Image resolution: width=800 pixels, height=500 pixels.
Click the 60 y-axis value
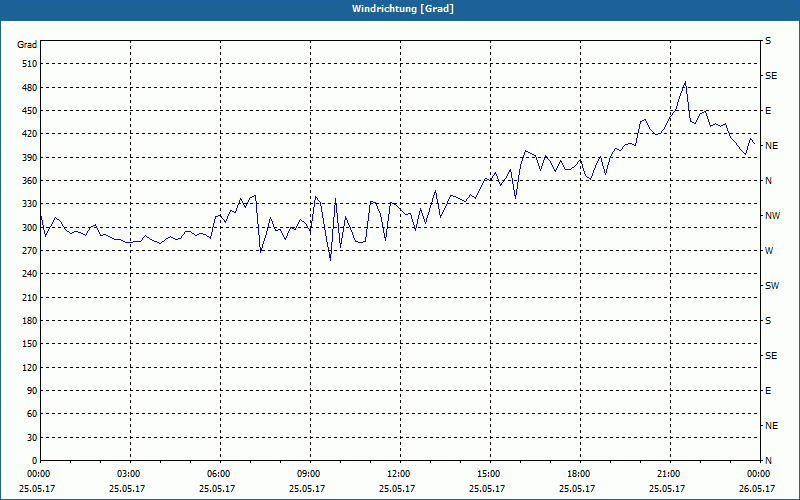tap(32, 414)
